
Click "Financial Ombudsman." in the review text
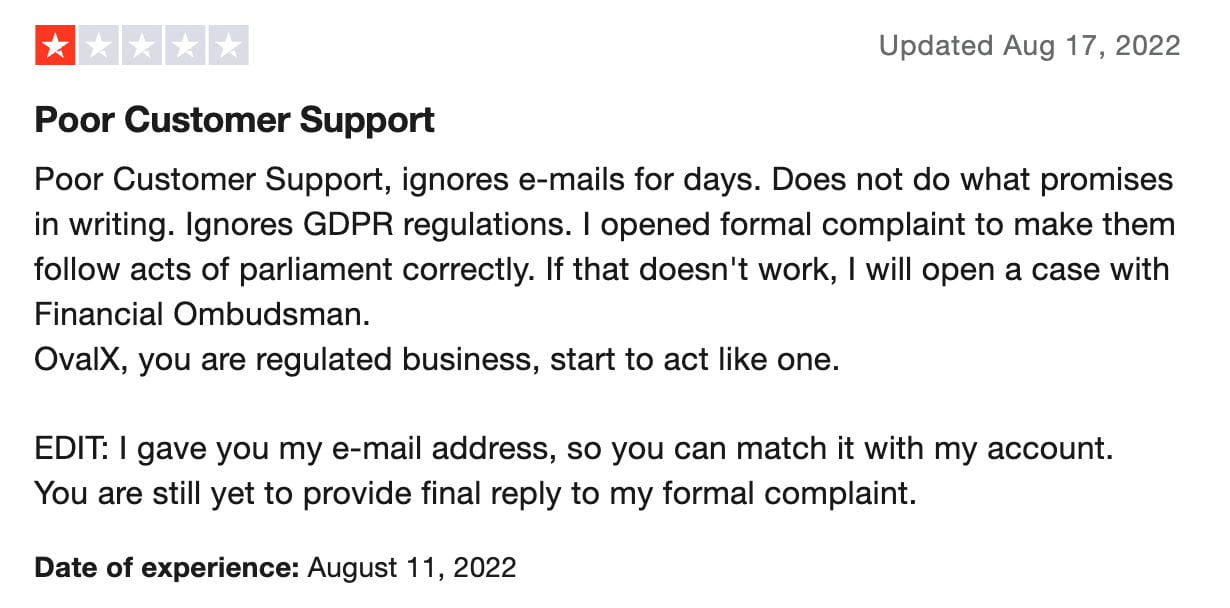click(x=202, y=315)
